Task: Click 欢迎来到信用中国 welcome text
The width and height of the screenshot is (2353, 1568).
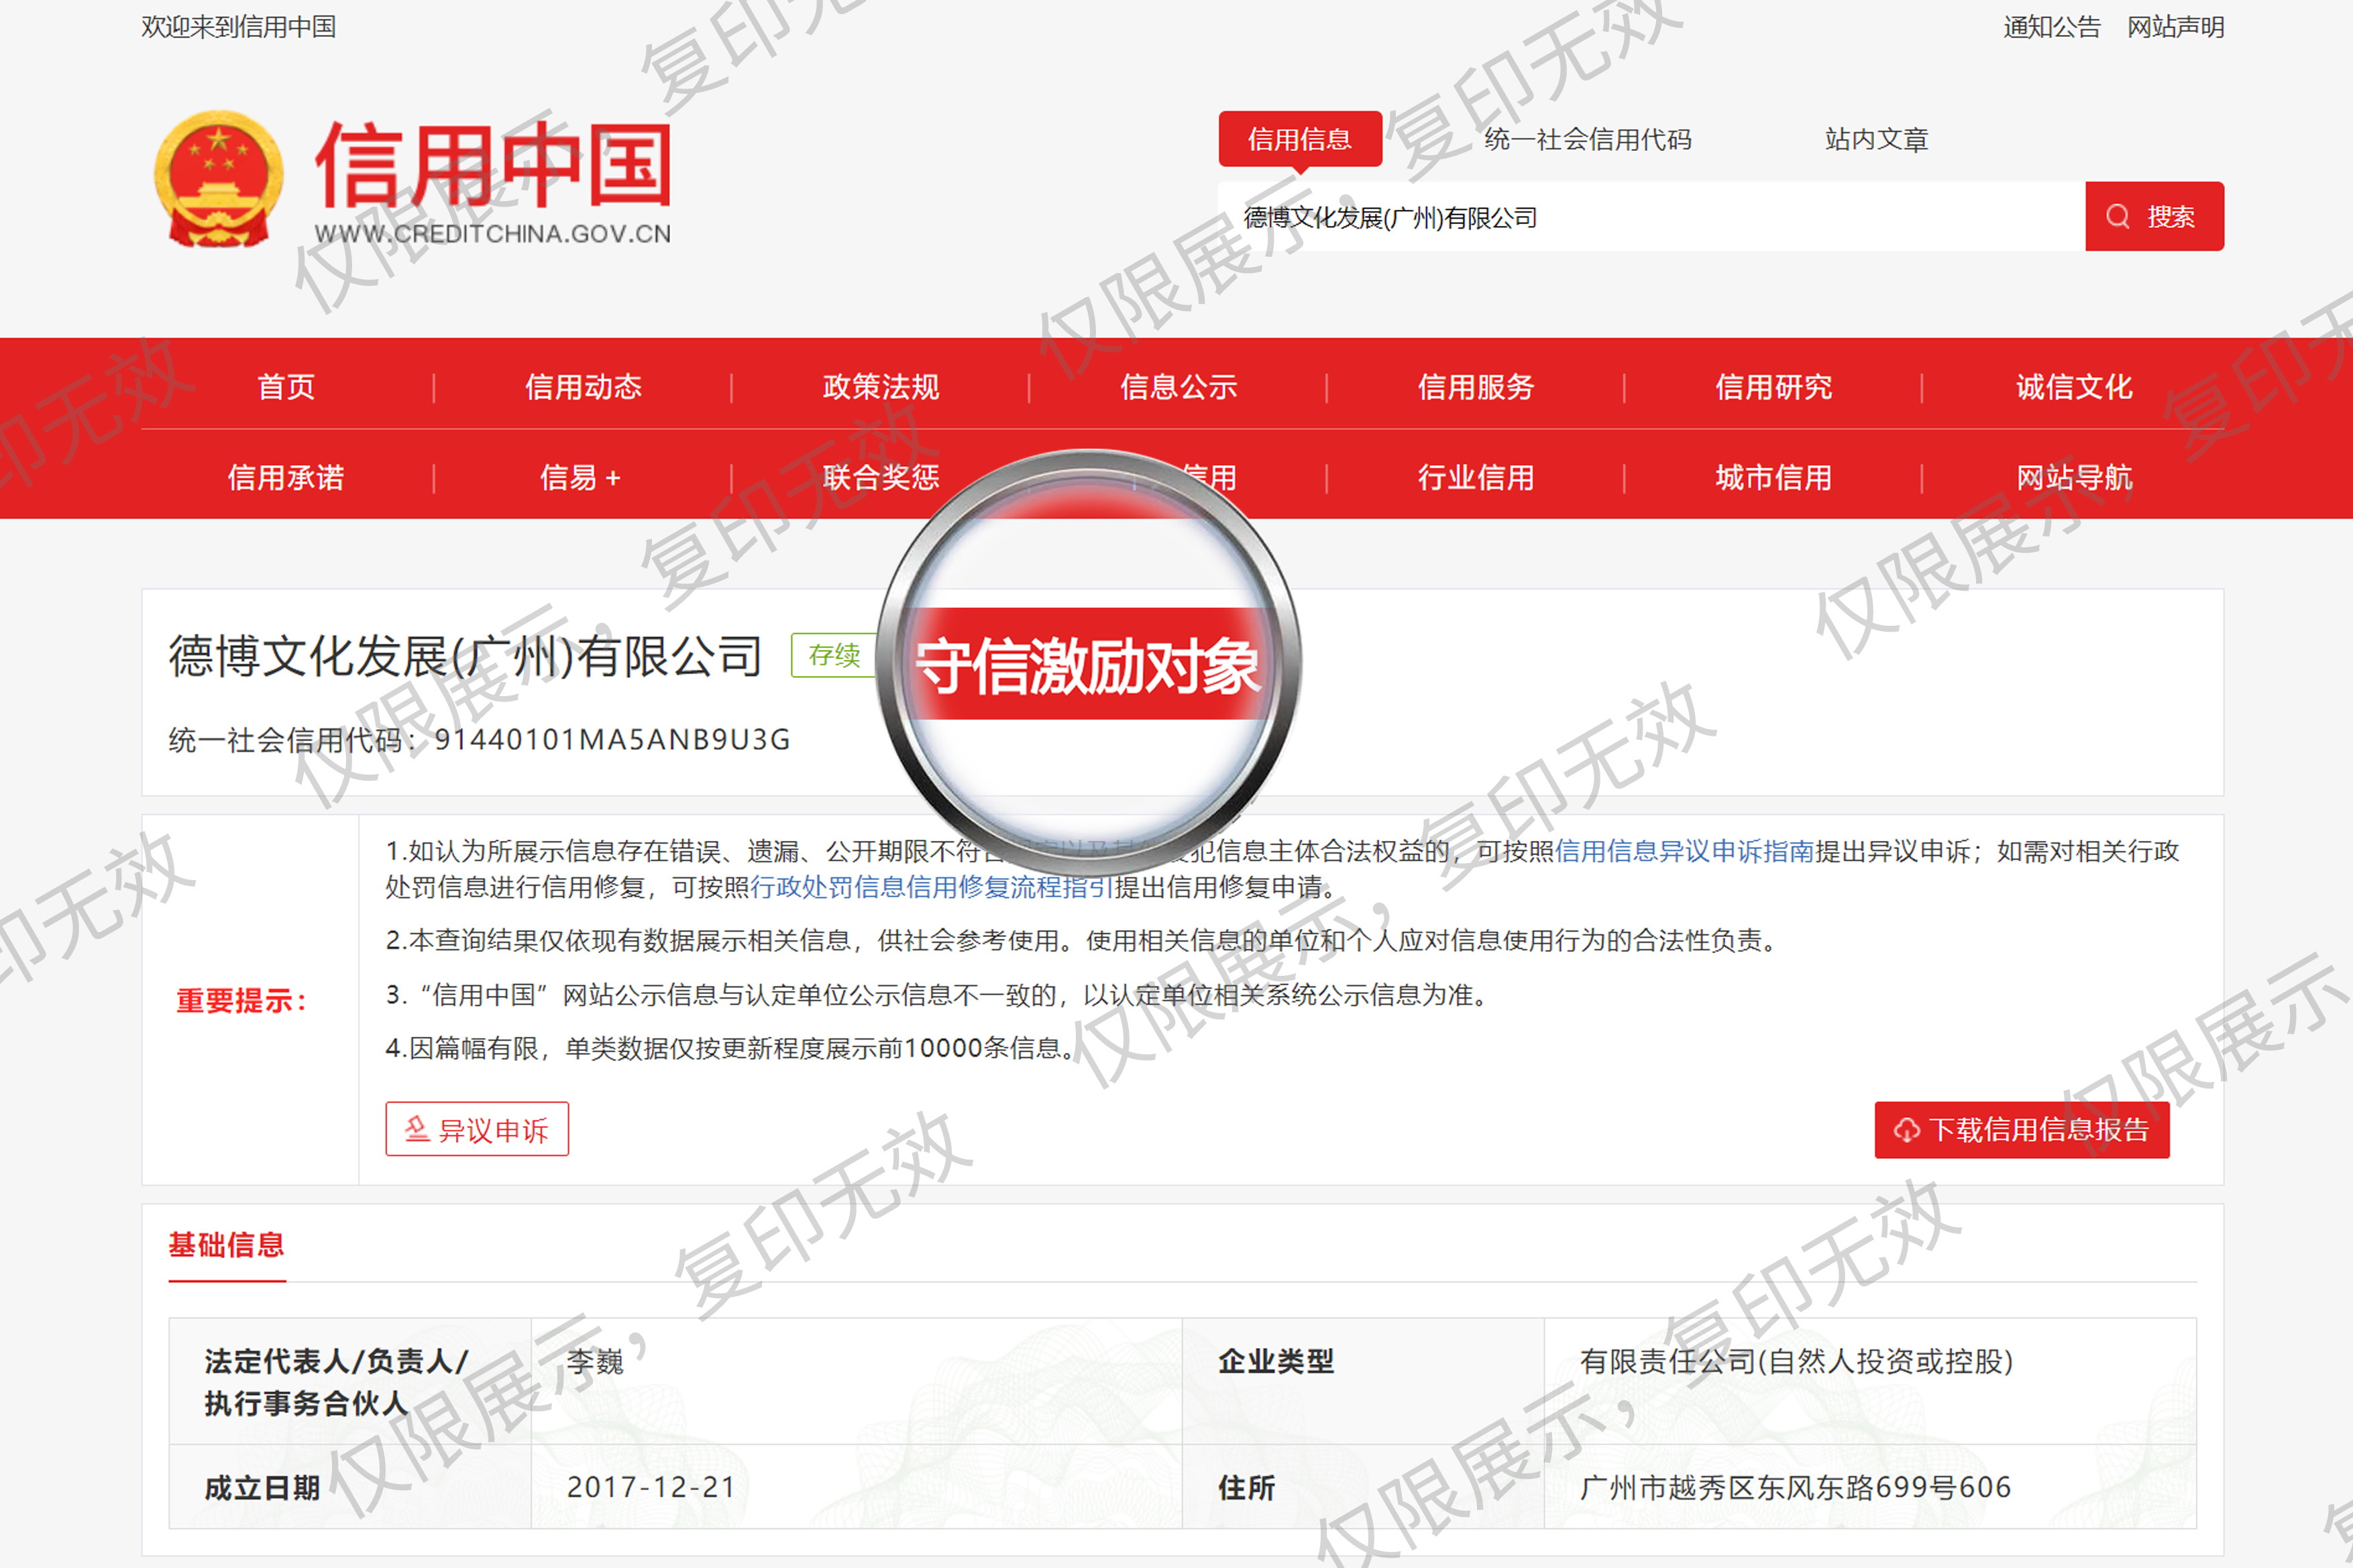Action: coord(238,27)
